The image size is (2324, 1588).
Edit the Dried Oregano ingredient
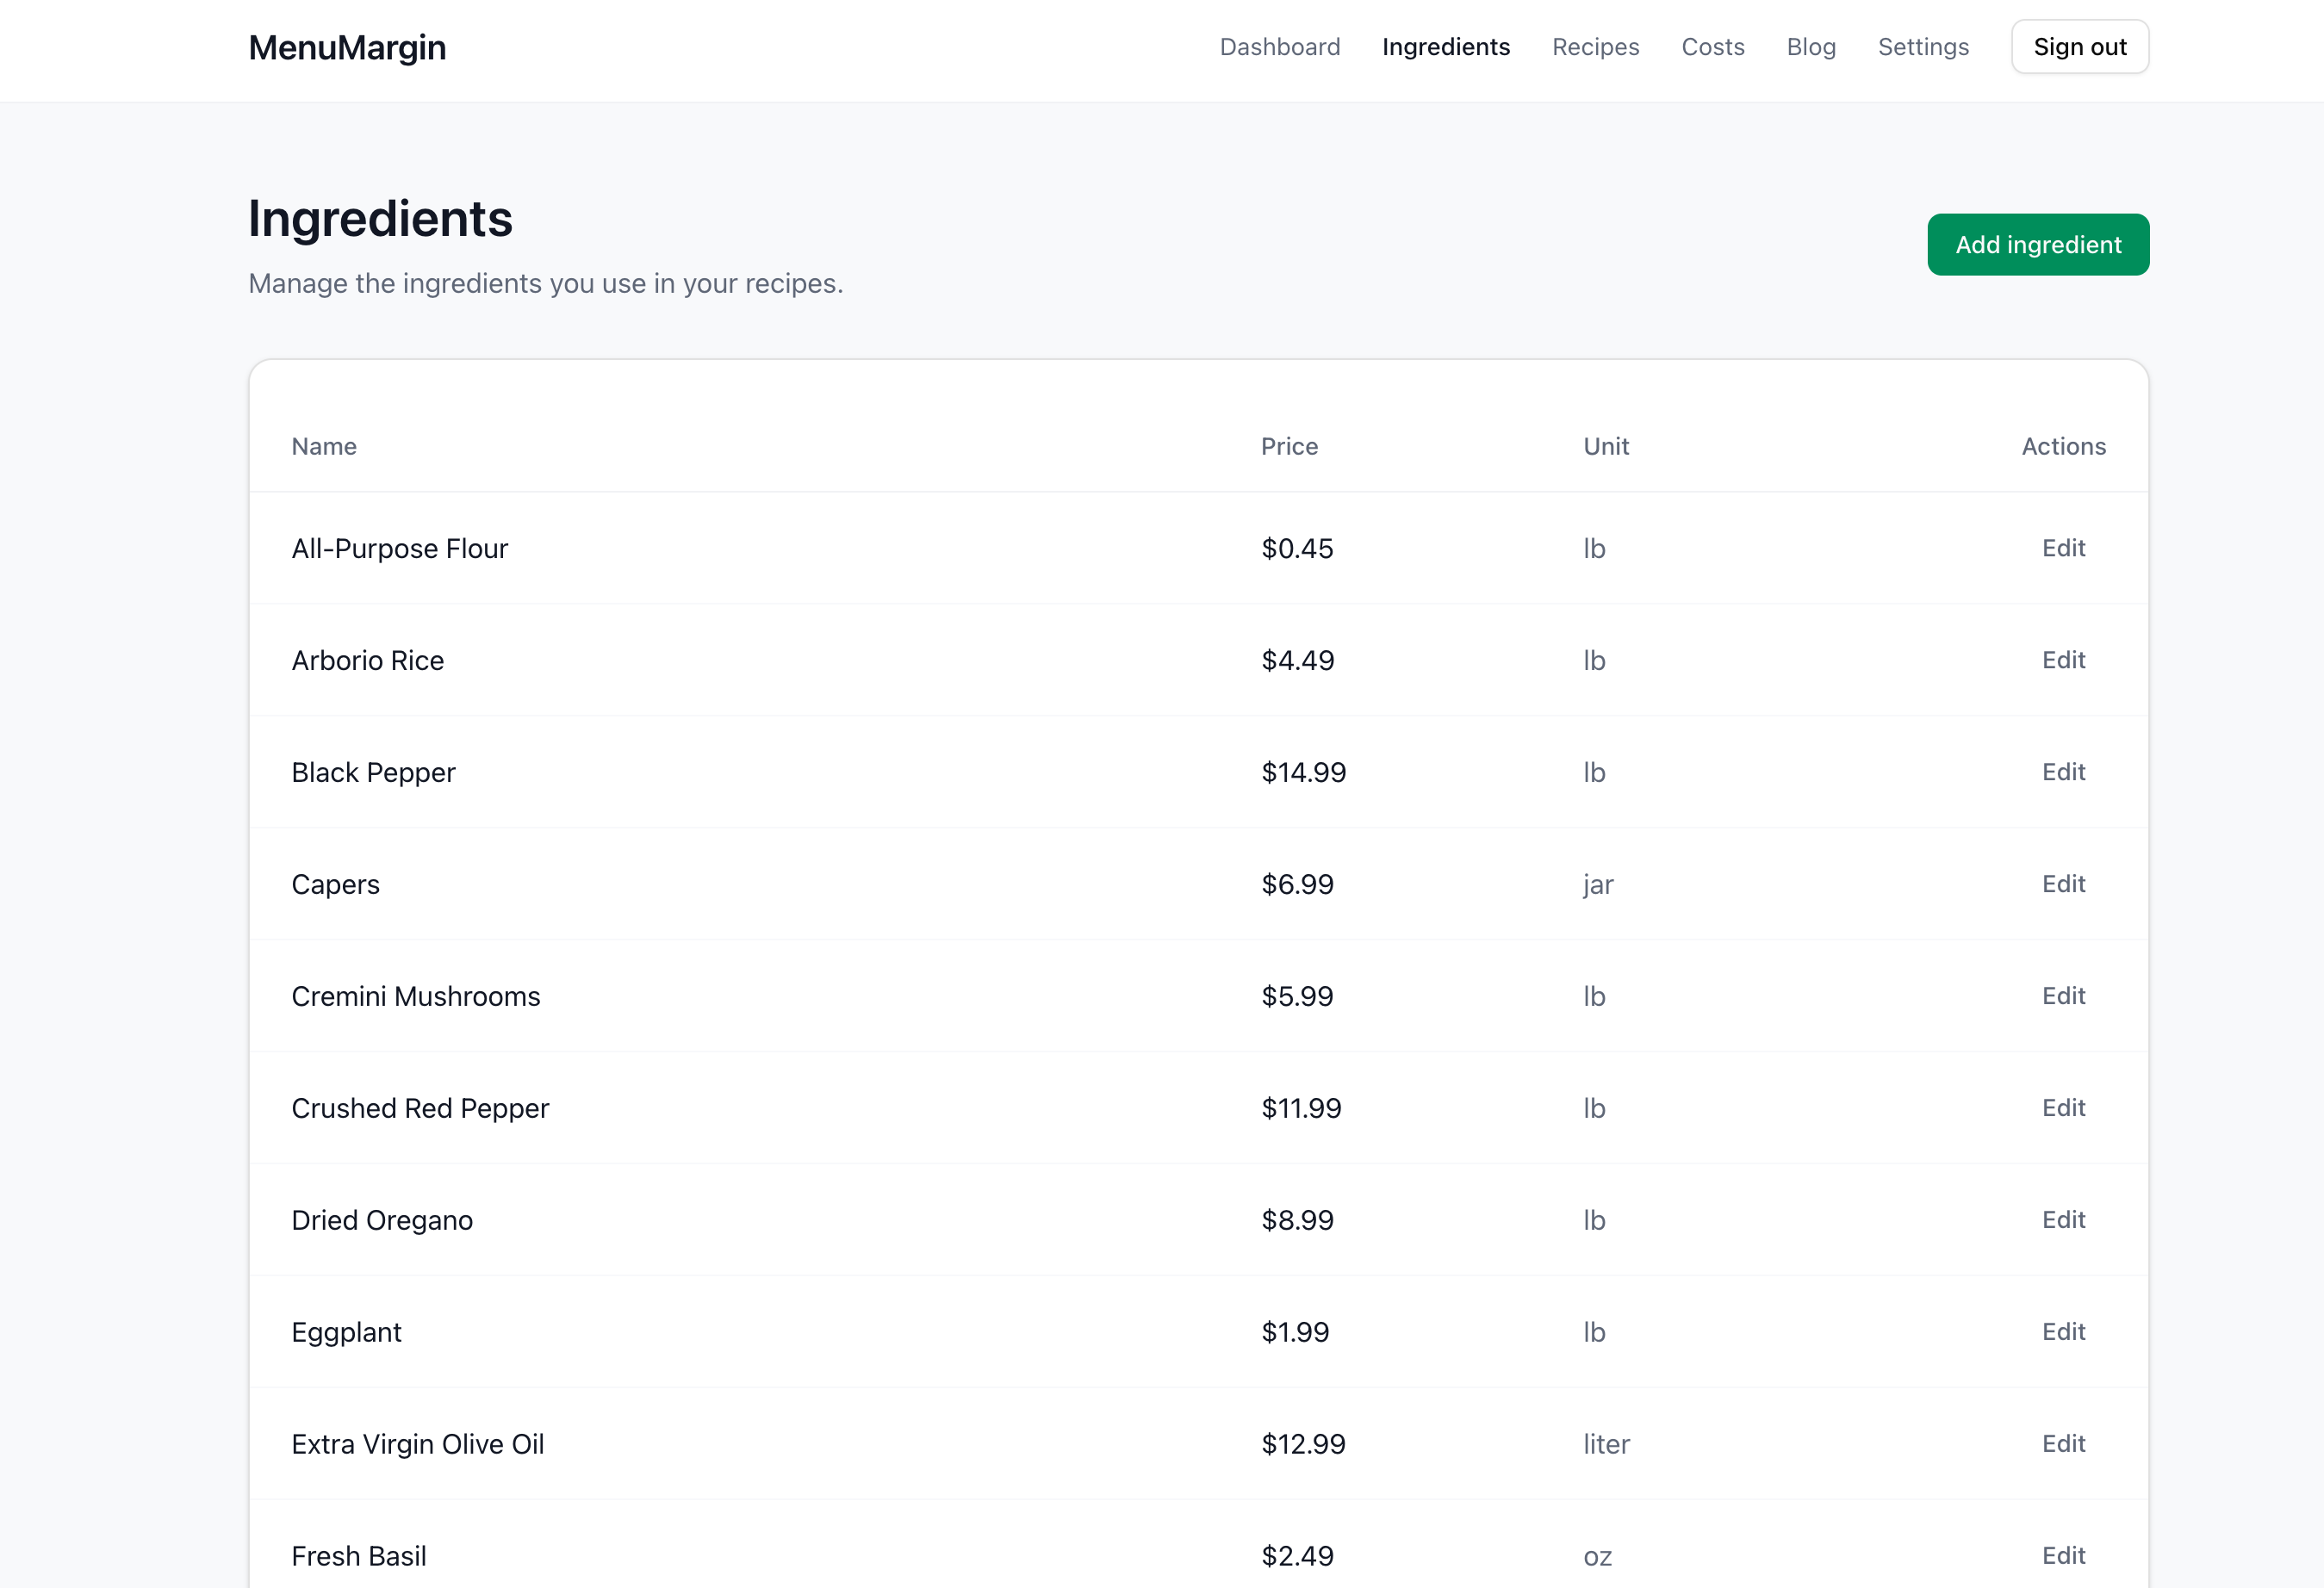[2063, 1220]
